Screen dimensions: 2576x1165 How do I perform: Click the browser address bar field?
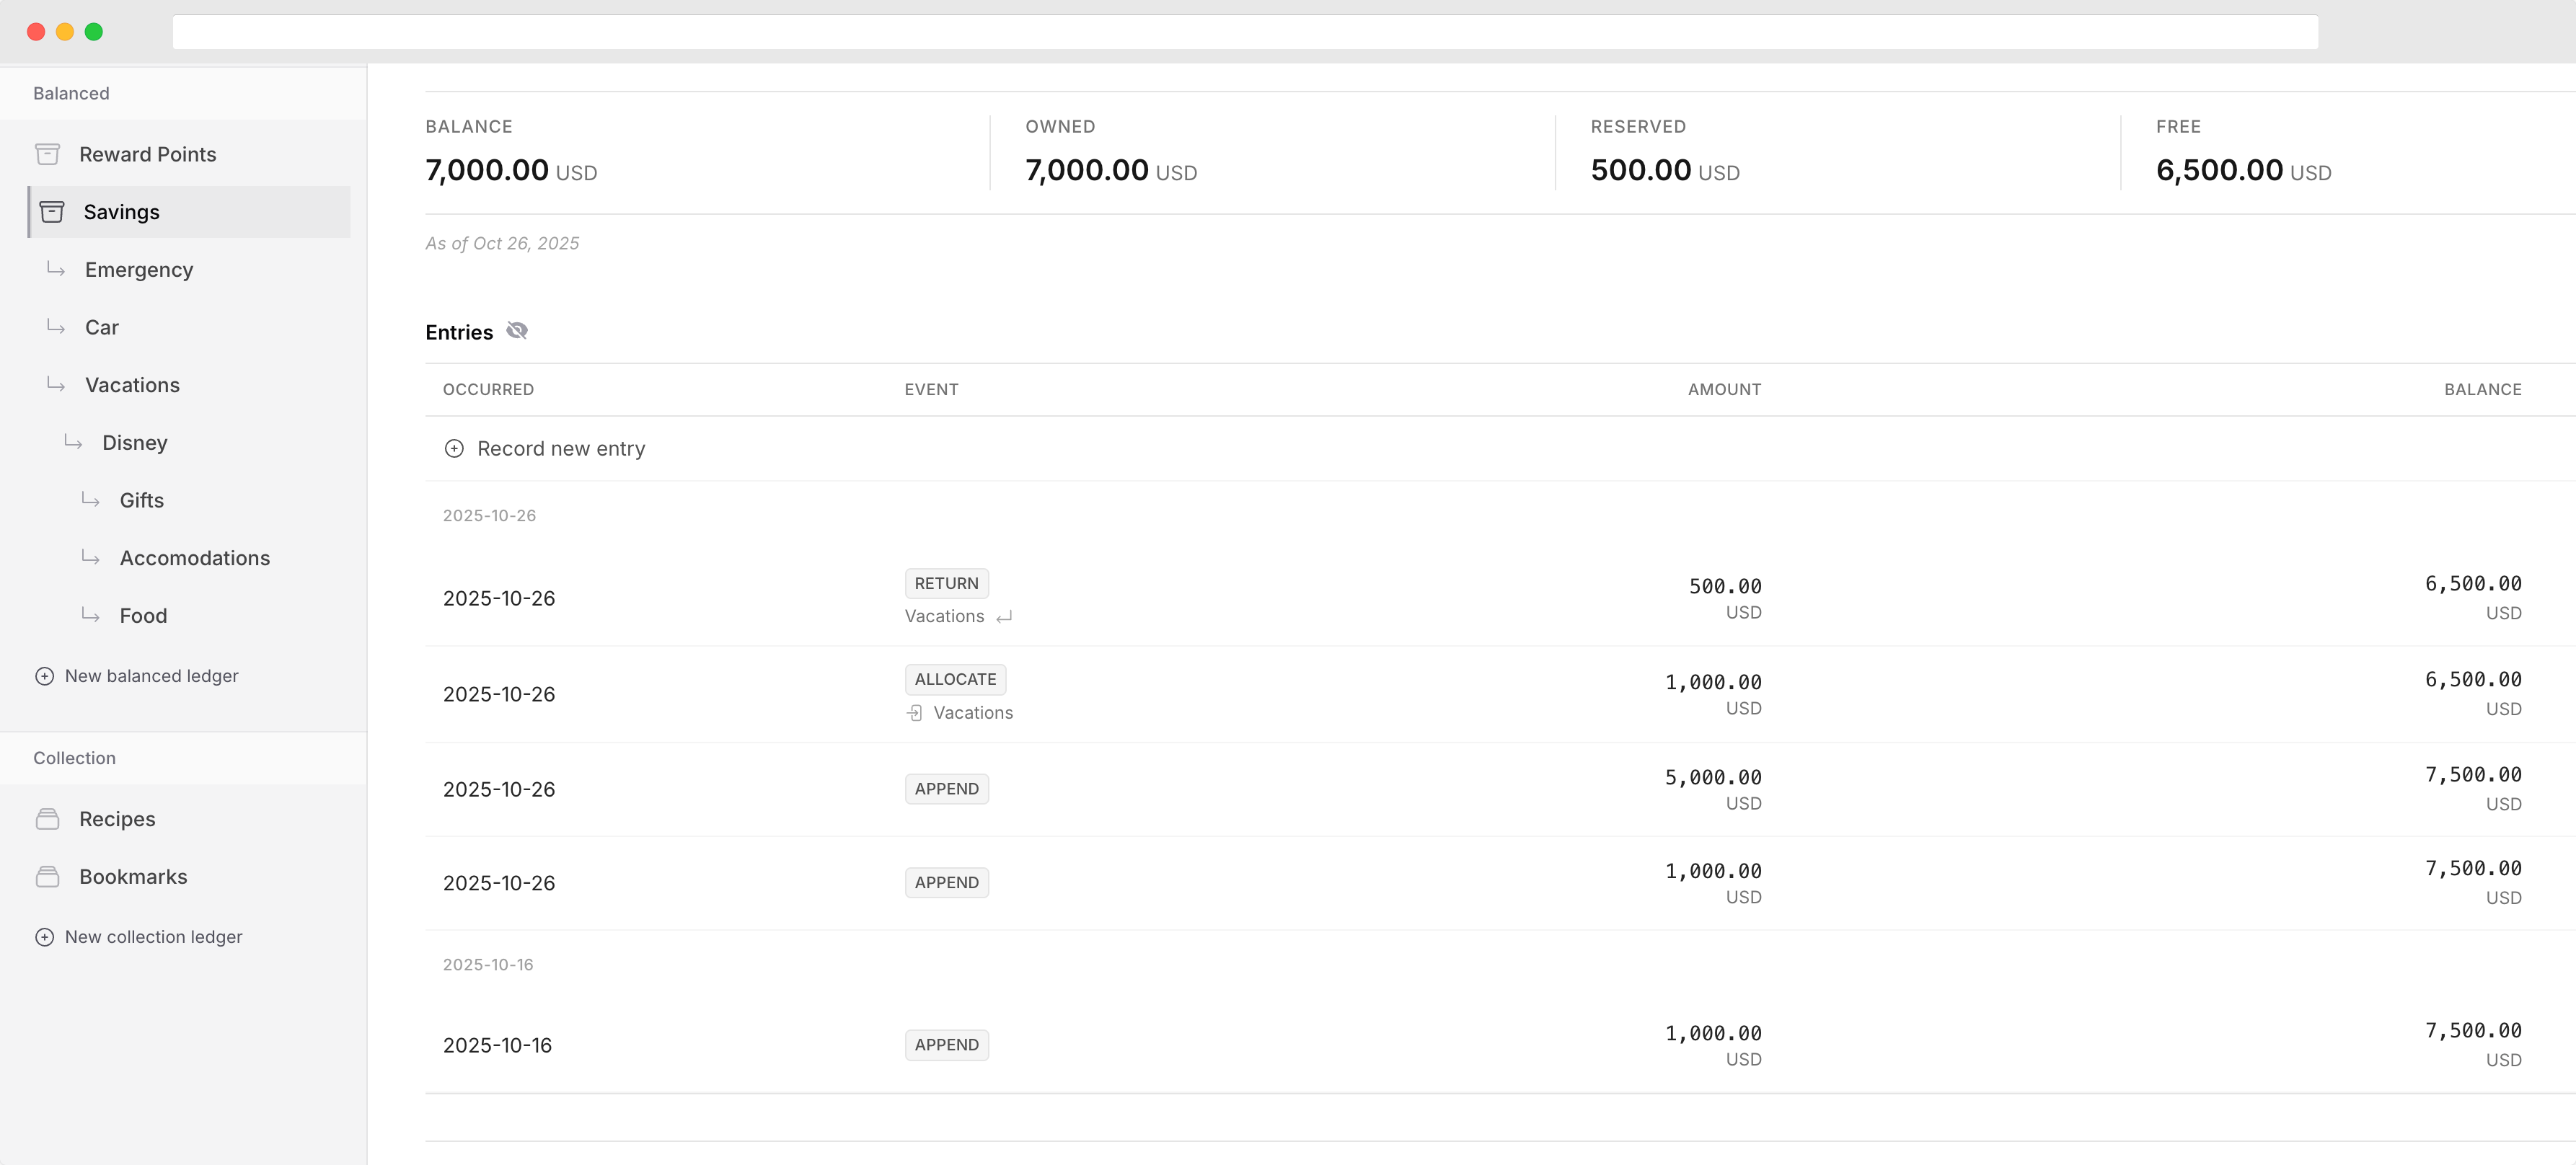point(1244,32)
